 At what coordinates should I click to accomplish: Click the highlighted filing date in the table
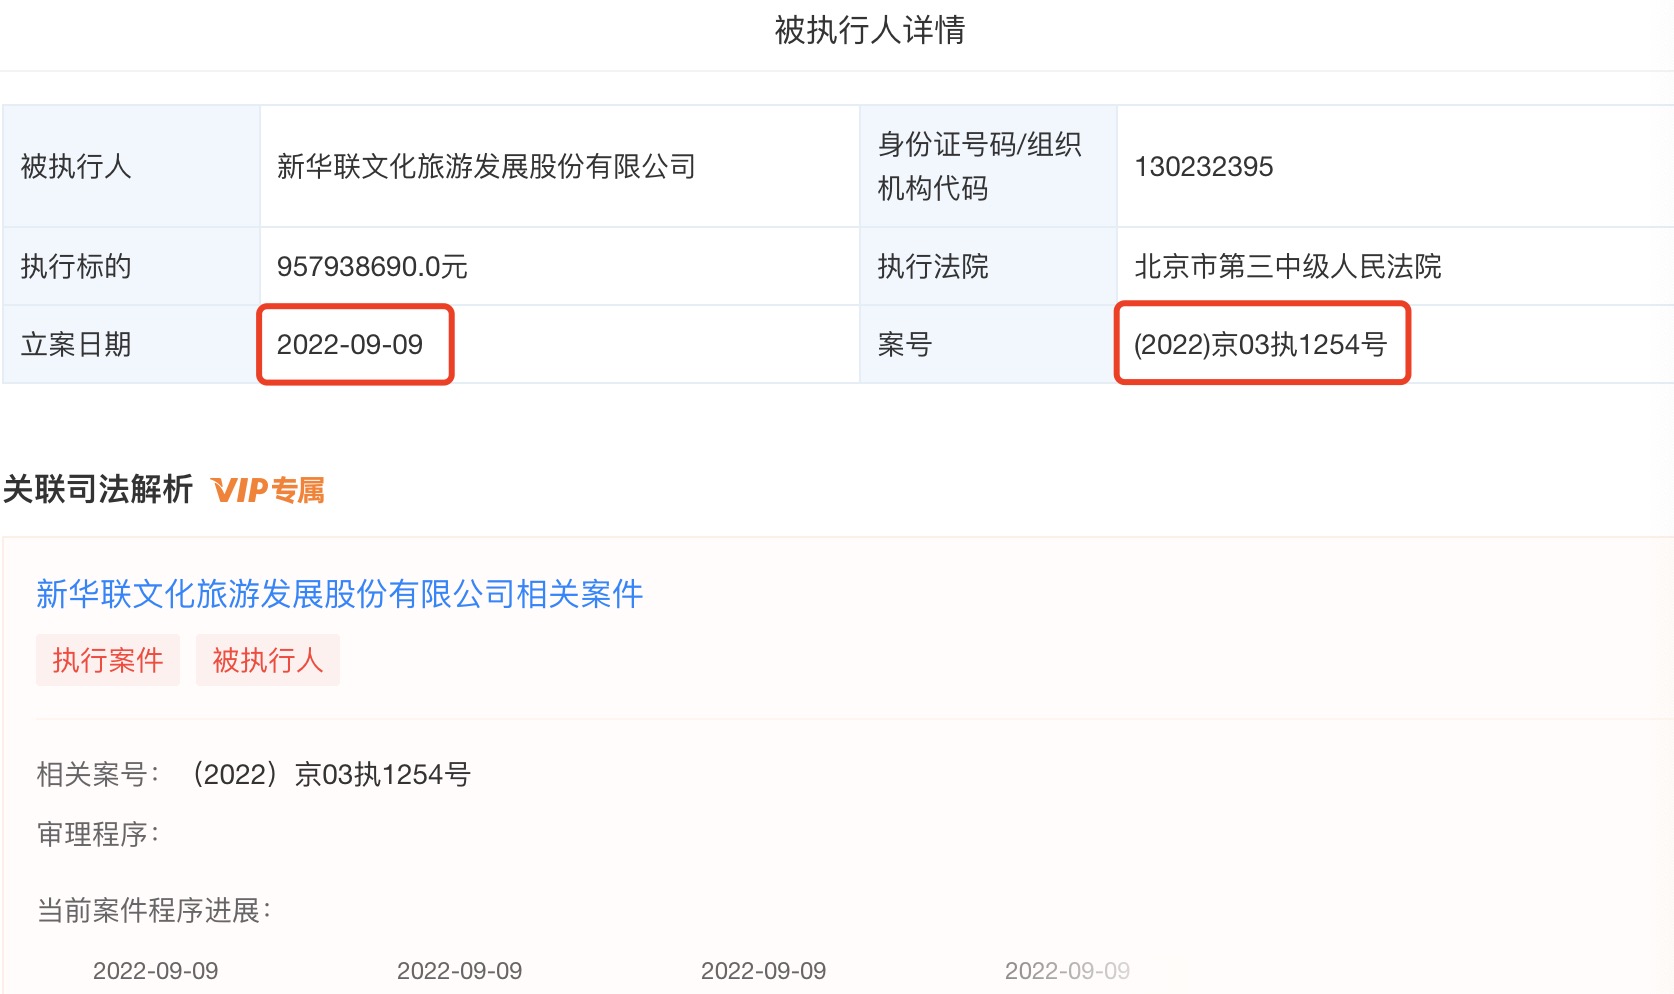click(x=350, y=345)
